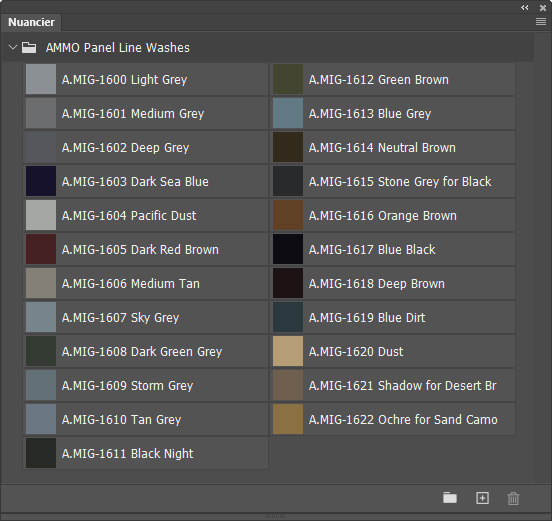
Task: Pick the A.MIG-1620 Dust color swatch
Action: [x=288, y=351]
